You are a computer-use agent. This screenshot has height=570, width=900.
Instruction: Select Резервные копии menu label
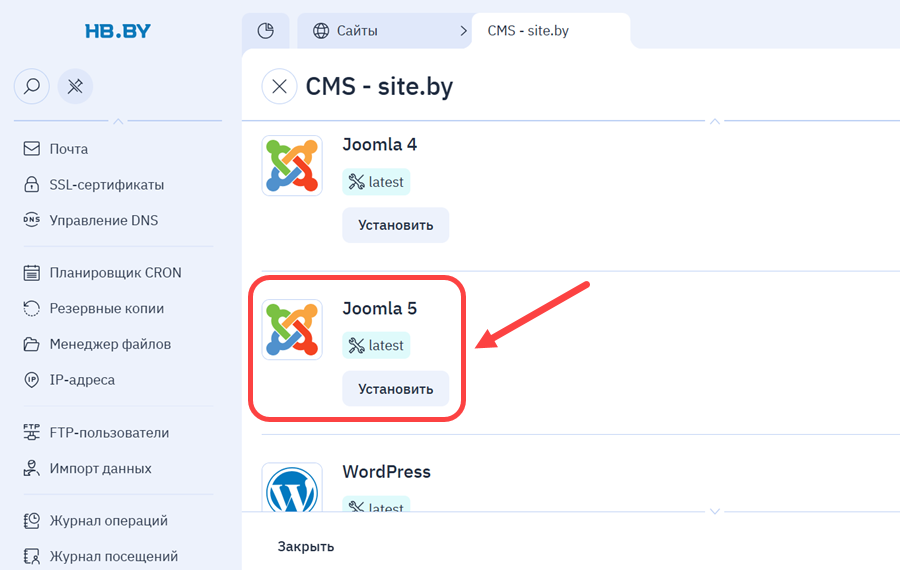tap(107, 309)
